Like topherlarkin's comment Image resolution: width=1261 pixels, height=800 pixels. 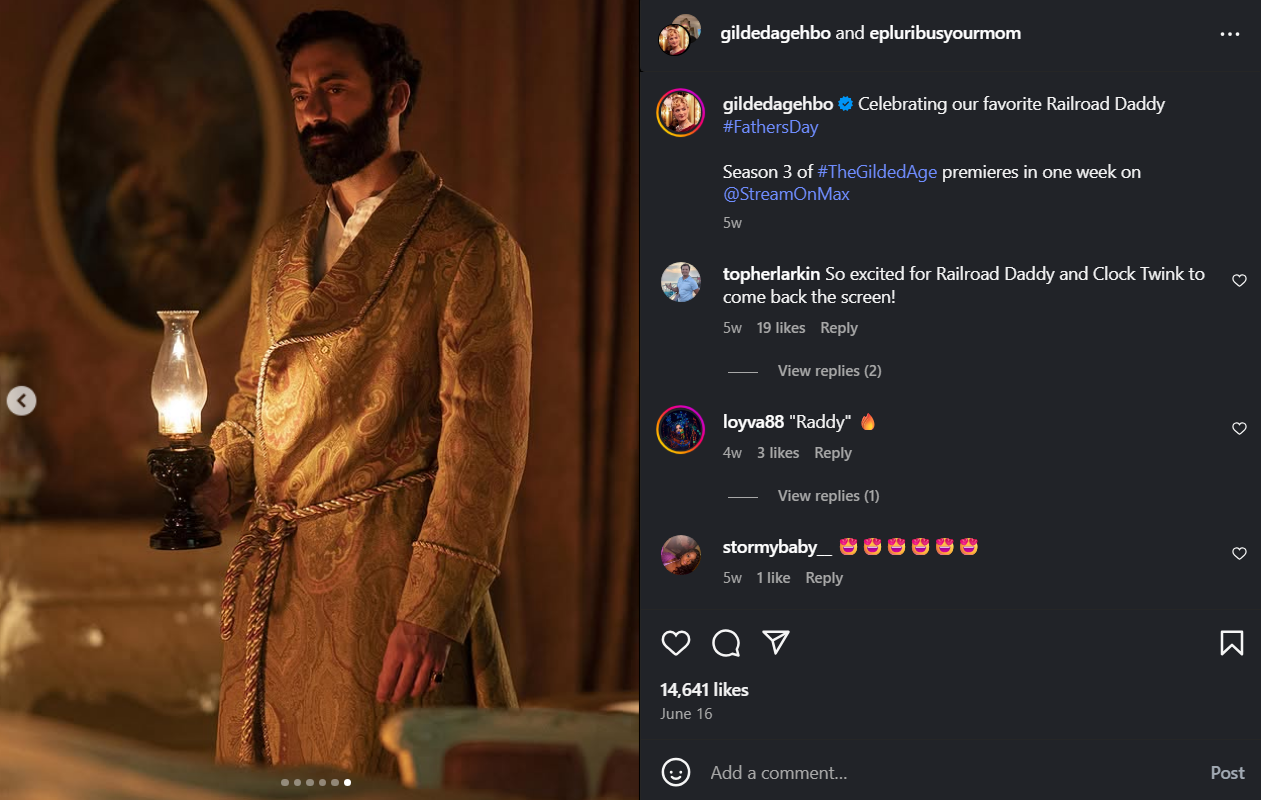pos(1239,281)
